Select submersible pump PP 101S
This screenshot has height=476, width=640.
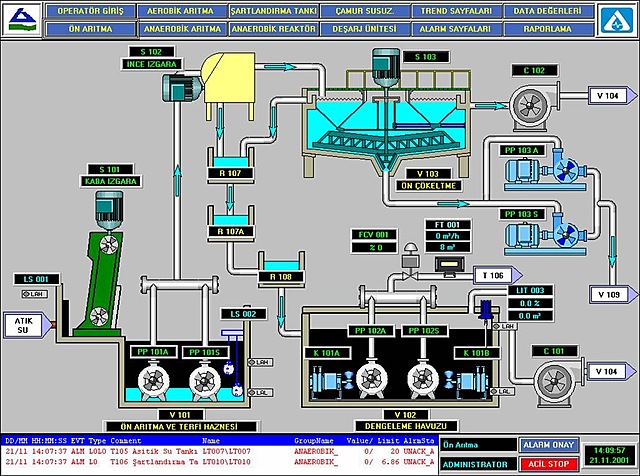click(x=205, y=380)
